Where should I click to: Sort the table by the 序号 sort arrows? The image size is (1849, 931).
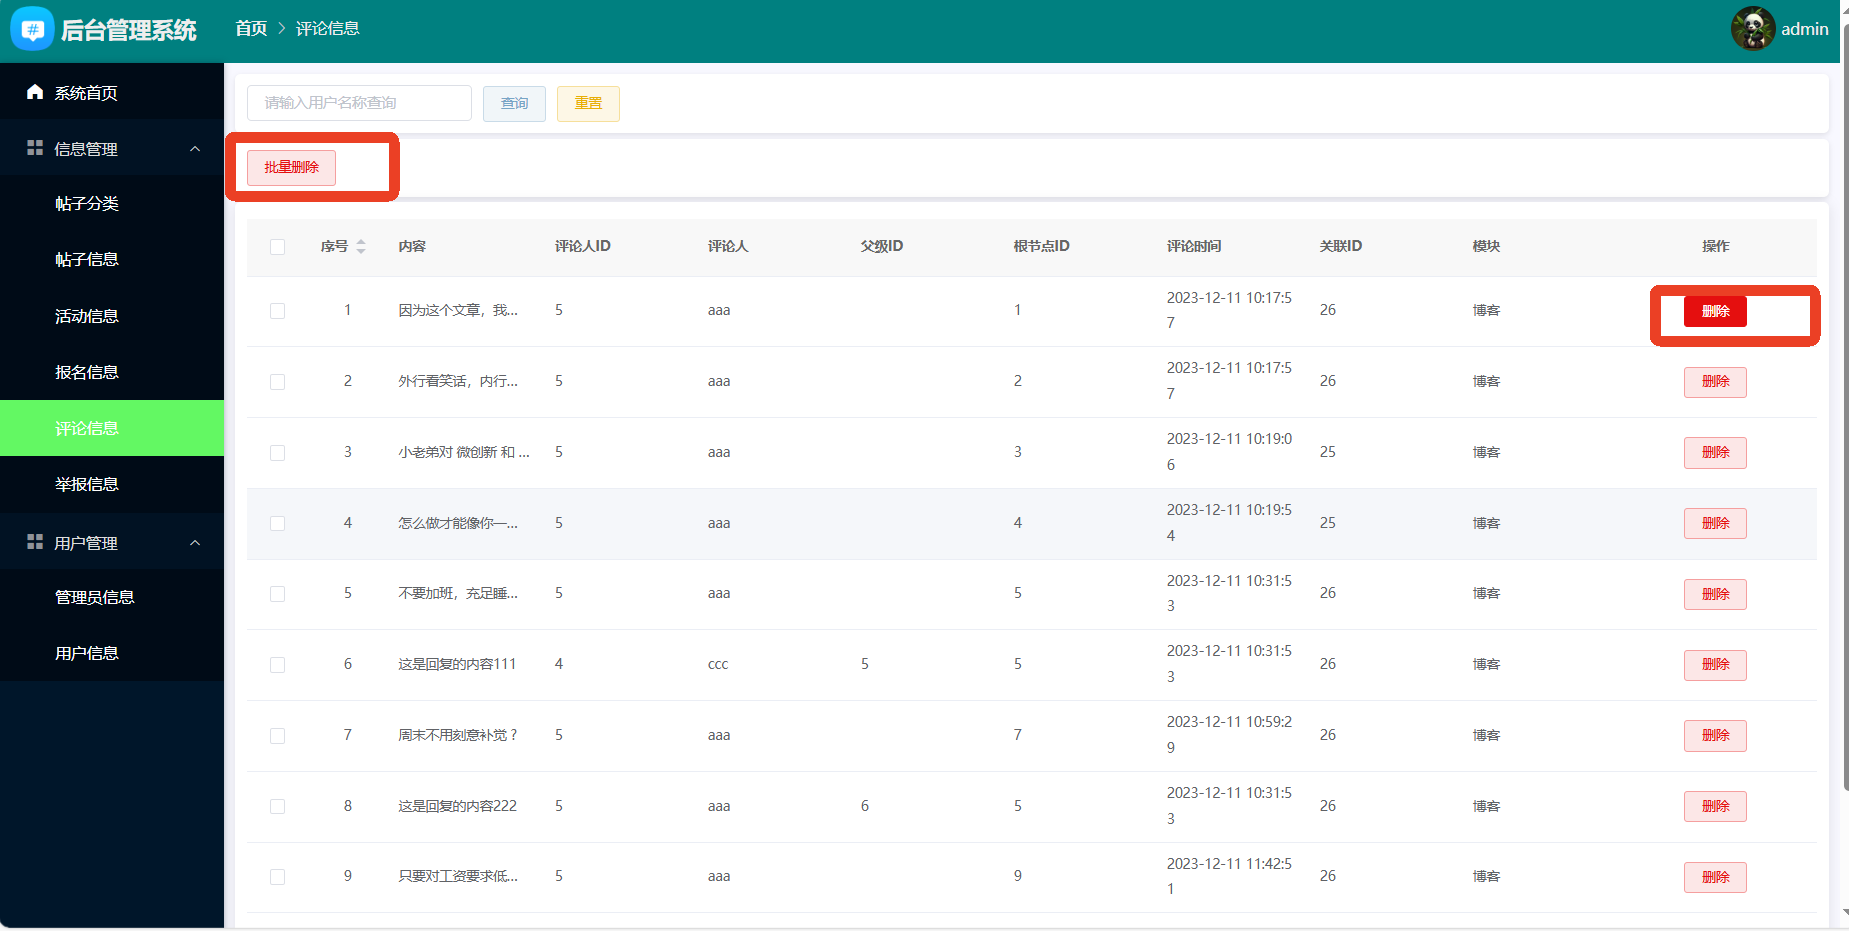pos(361,246)
